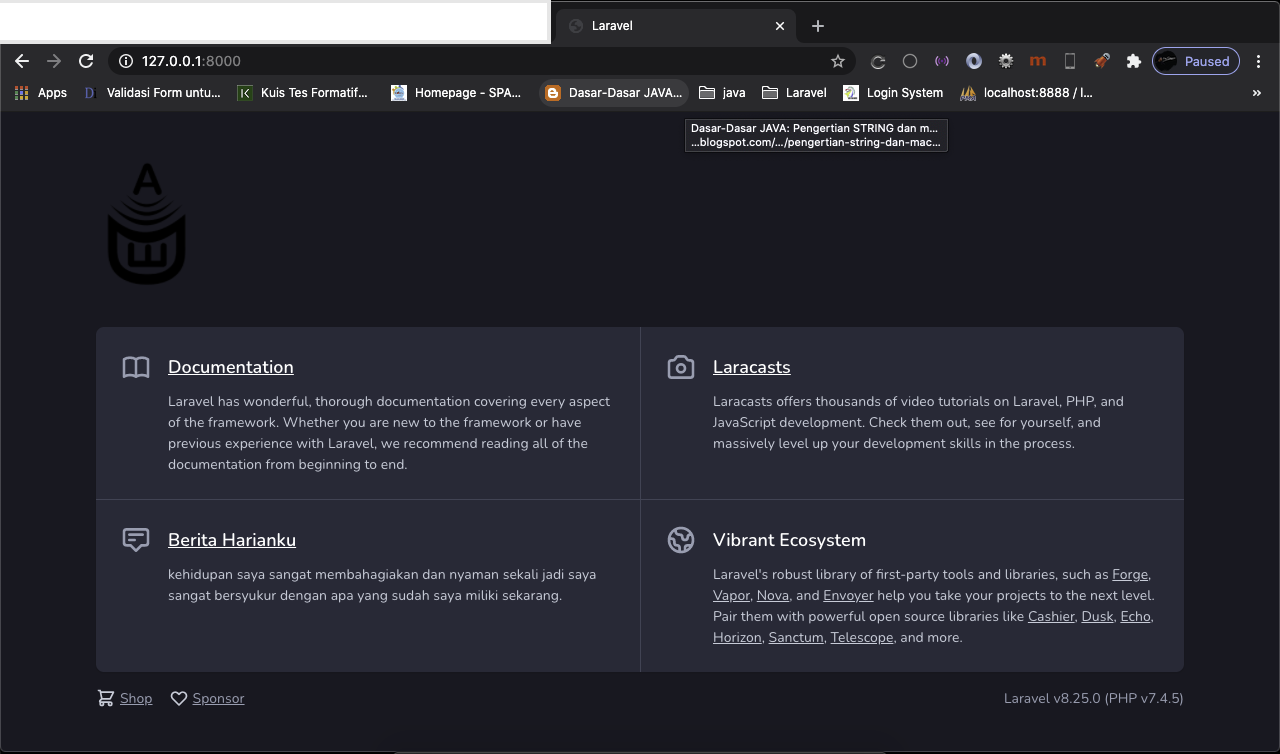Expand the Laravel bookmarks folder
This screenshot has width=1280, height=754.
tap(794, 93)
